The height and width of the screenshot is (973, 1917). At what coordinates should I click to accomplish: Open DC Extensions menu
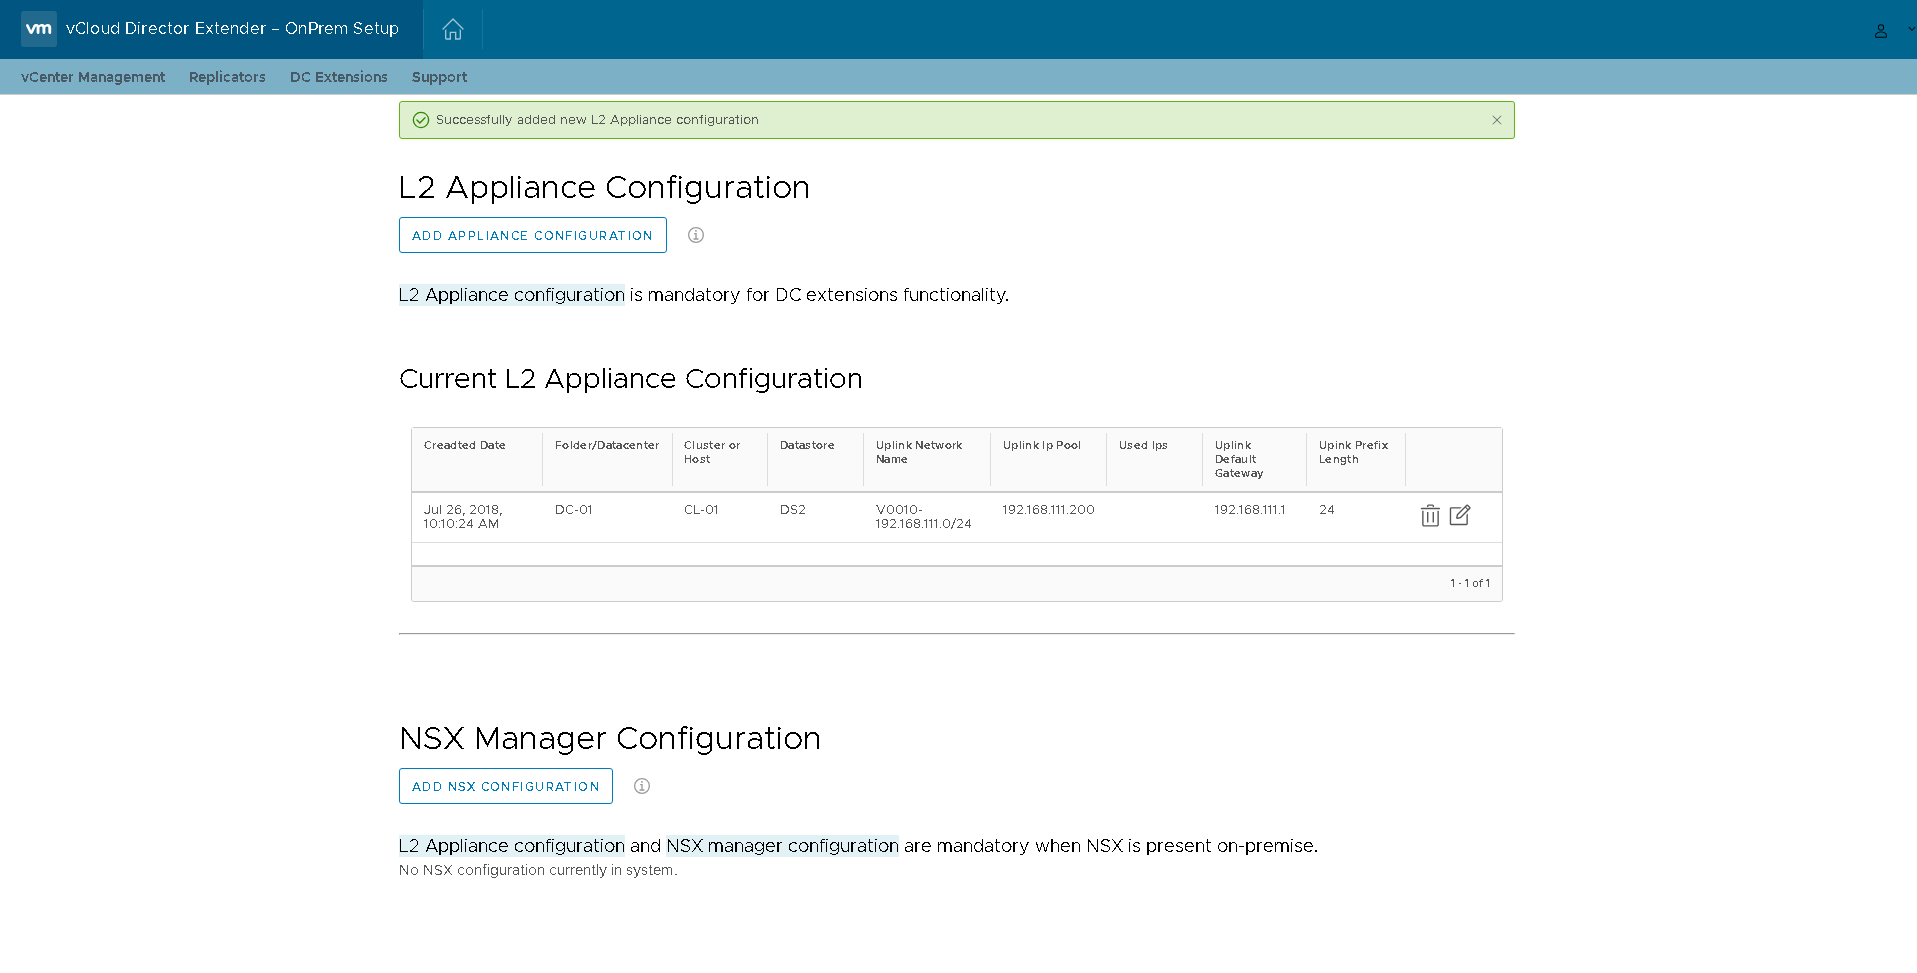click(339, 77)
